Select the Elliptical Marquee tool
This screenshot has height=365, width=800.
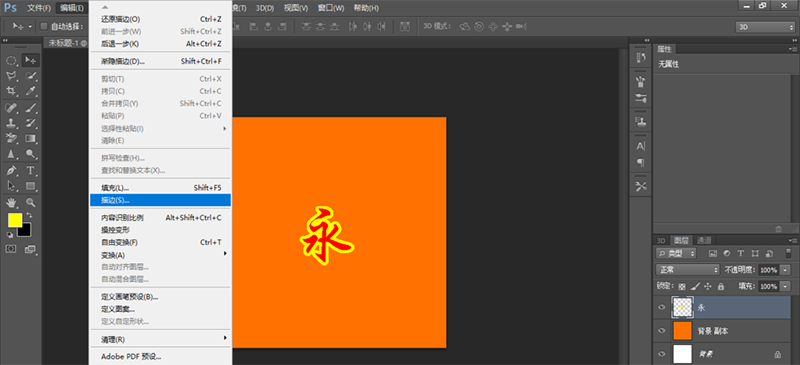pos(11,60)
